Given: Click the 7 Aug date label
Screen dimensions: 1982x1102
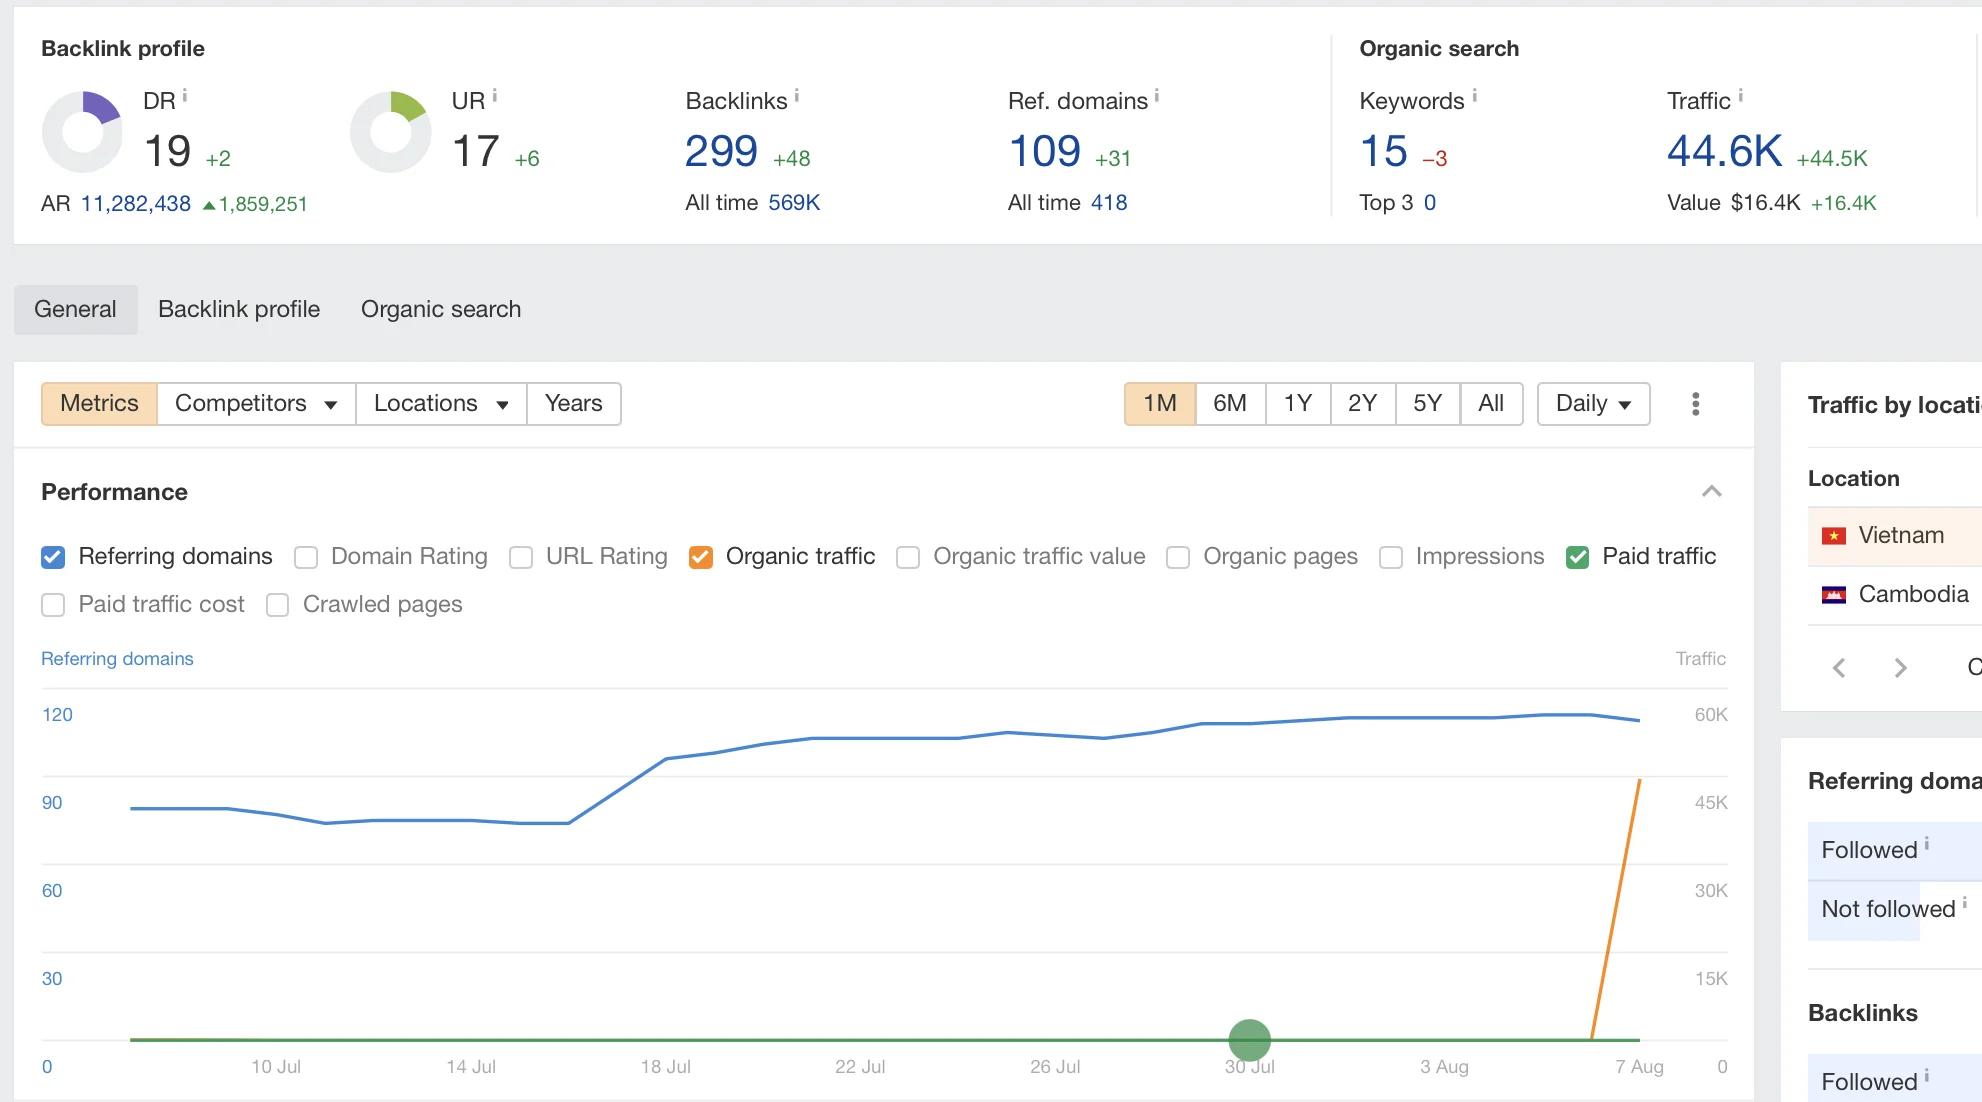Looking at the screenshot, I should tap(1639, 1067).
